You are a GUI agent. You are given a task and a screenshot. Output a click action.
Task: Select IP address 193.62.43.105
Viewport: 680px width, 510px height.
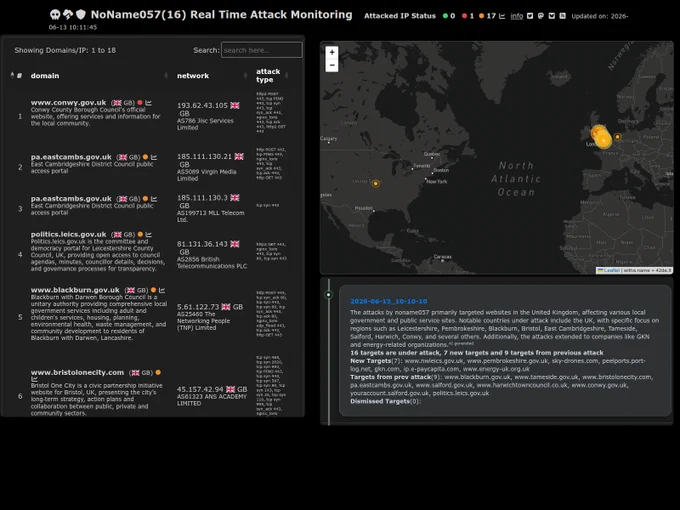pos(202,105)
